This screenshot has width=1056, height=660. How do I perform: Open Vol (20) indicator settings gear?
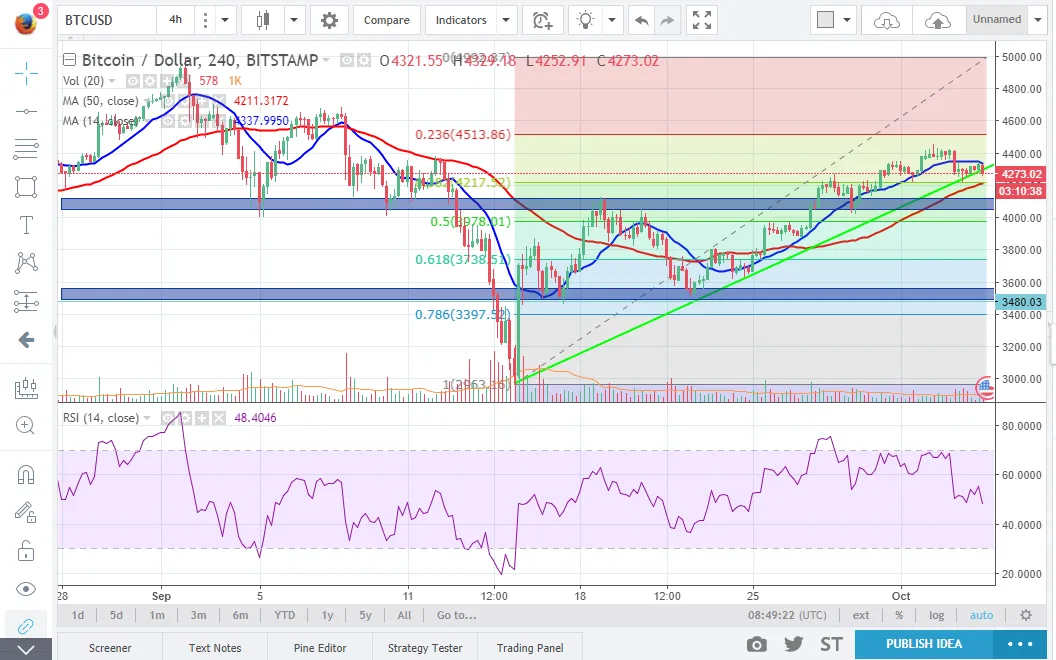click(150, 81)
